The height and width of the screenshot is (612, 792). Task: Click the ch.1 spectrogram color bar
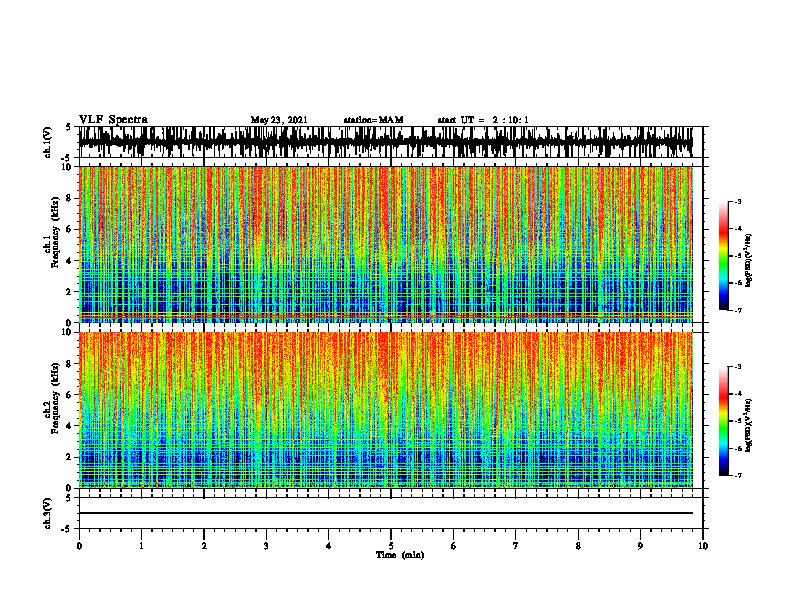tap(723, 256)
